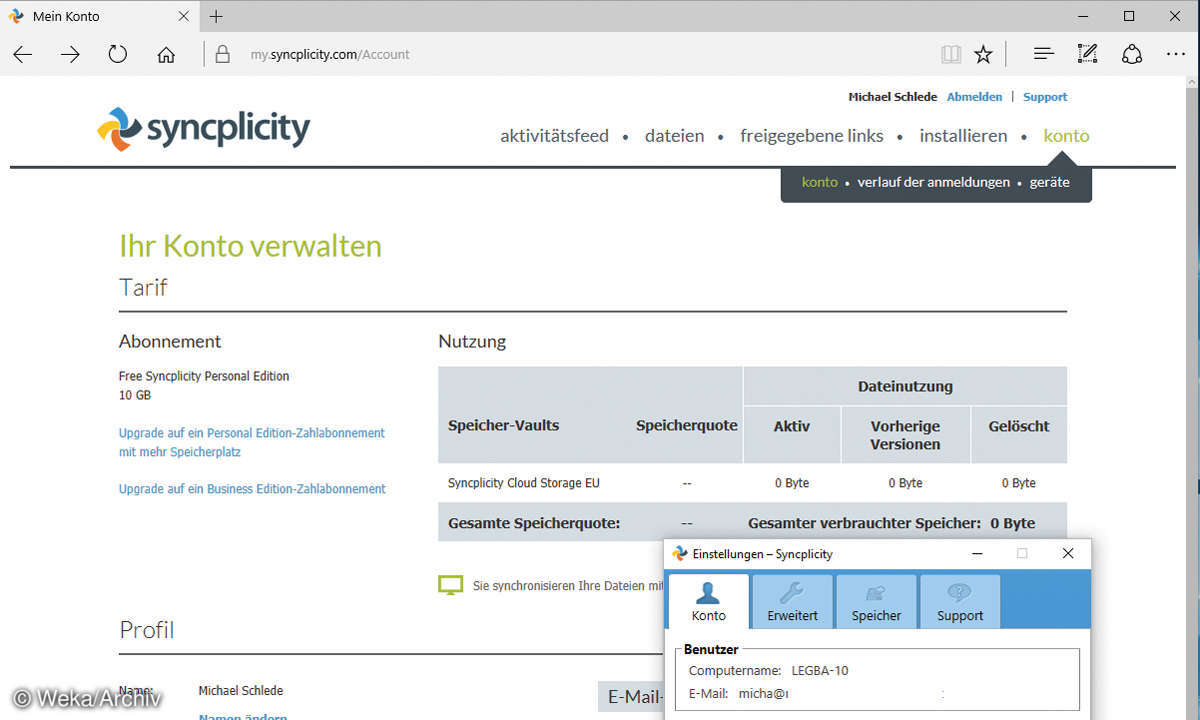Open a new browser tab with plus
This screenshot has height=720, width=1200.
(x=216, y=16)
